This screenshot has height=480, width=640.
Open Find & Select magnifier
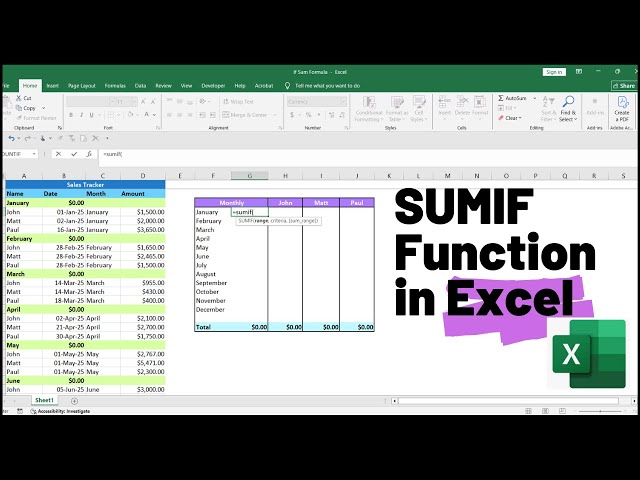(x=568, y=101)
